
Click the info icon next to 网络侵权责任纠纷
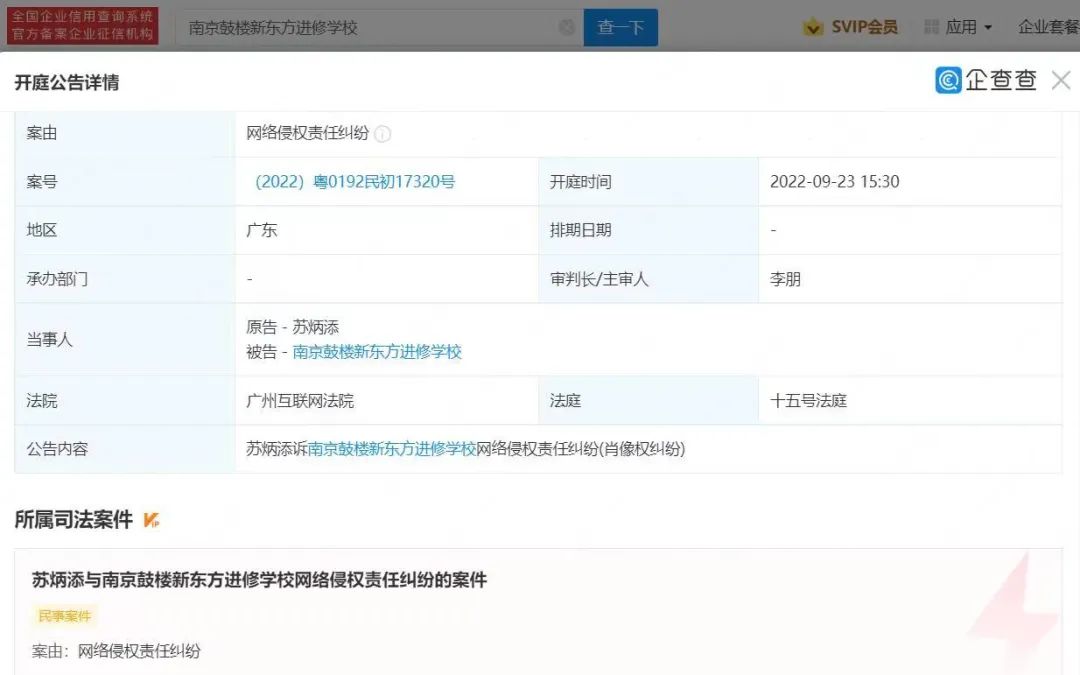382,133
